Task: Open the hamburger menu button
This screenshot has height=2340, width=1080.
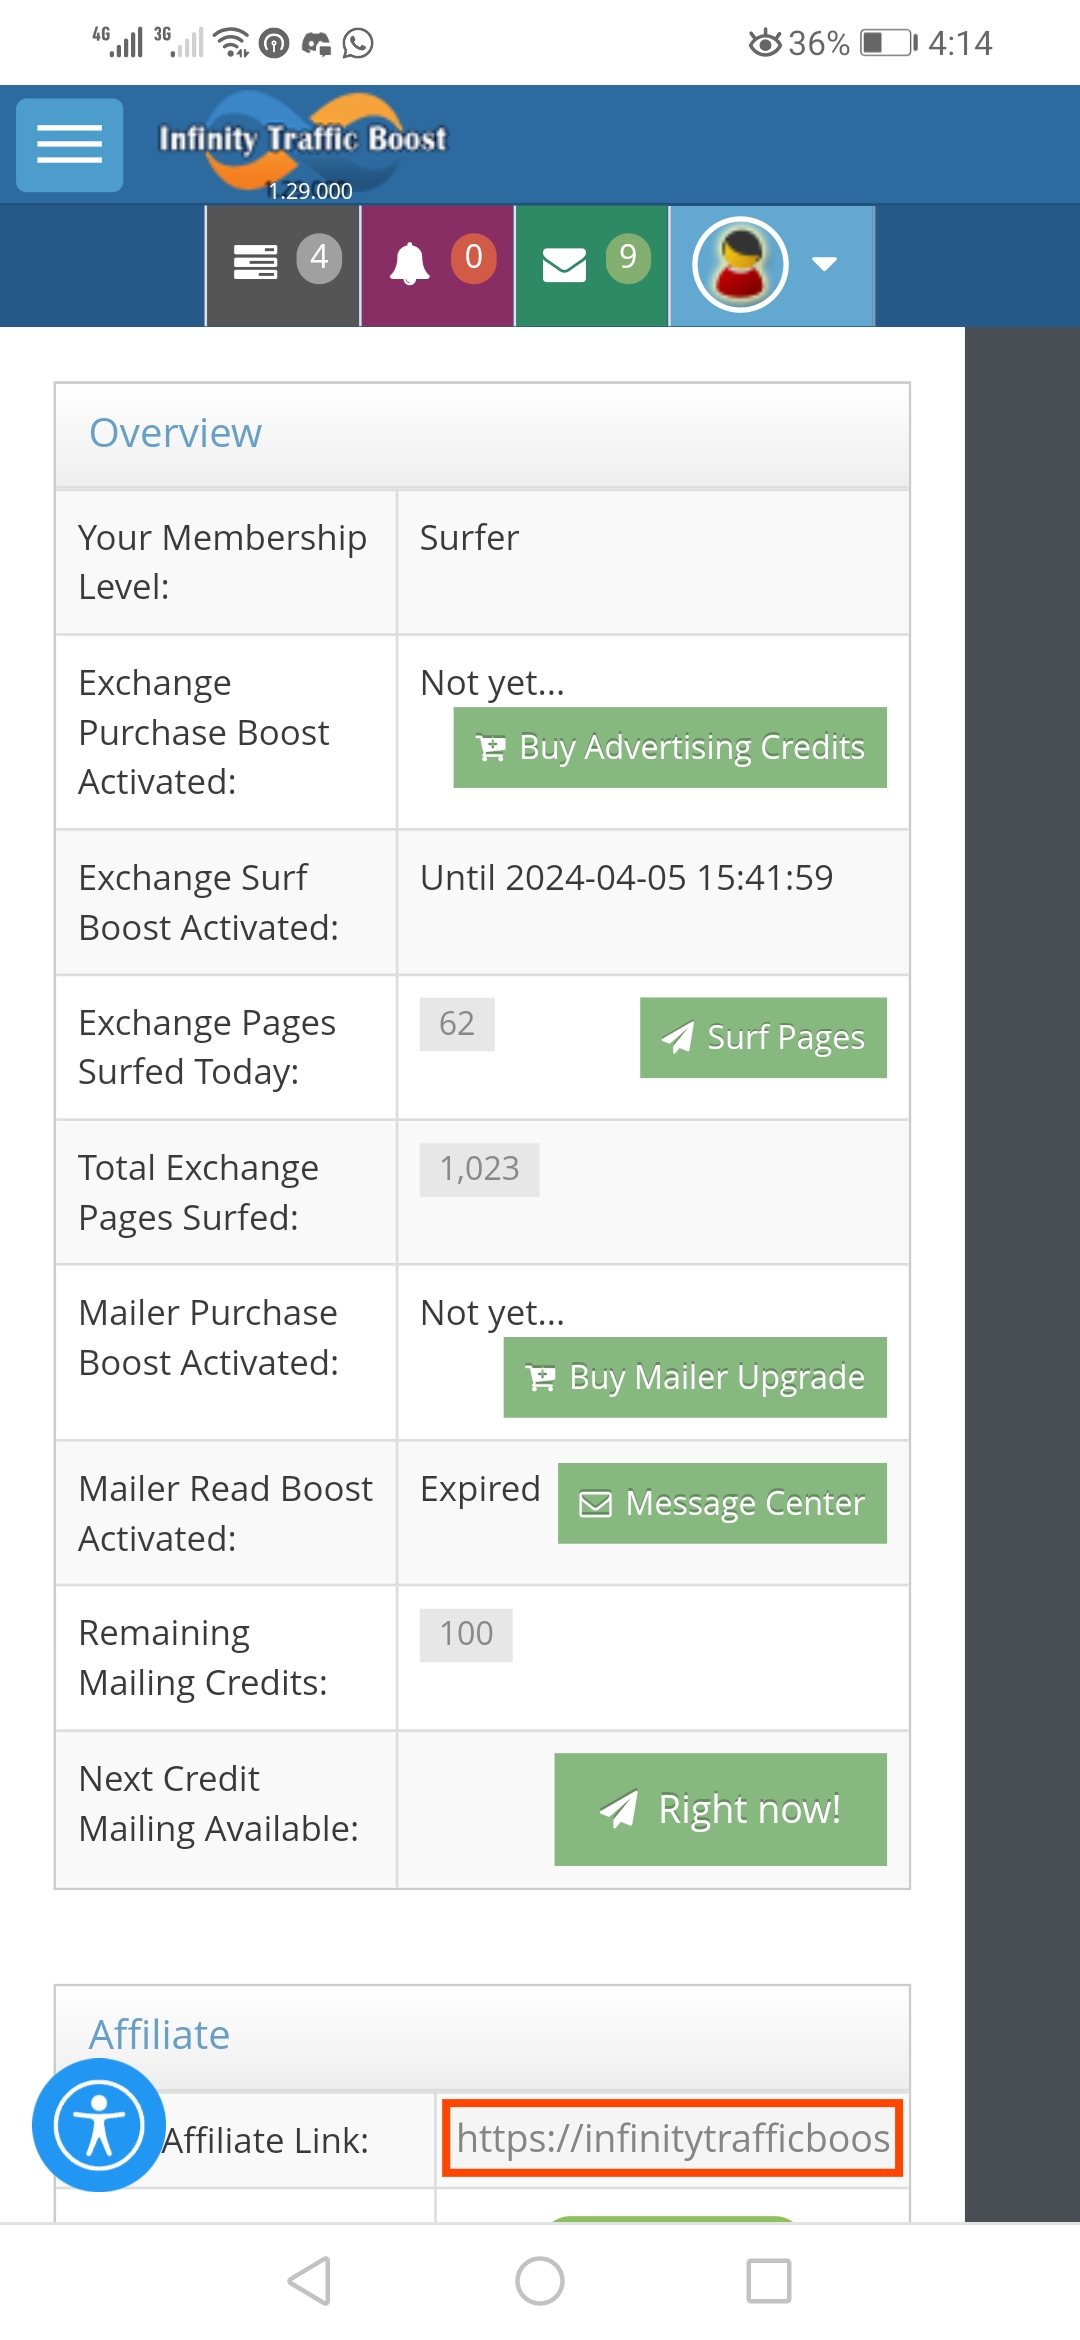Action: (69, 145)
